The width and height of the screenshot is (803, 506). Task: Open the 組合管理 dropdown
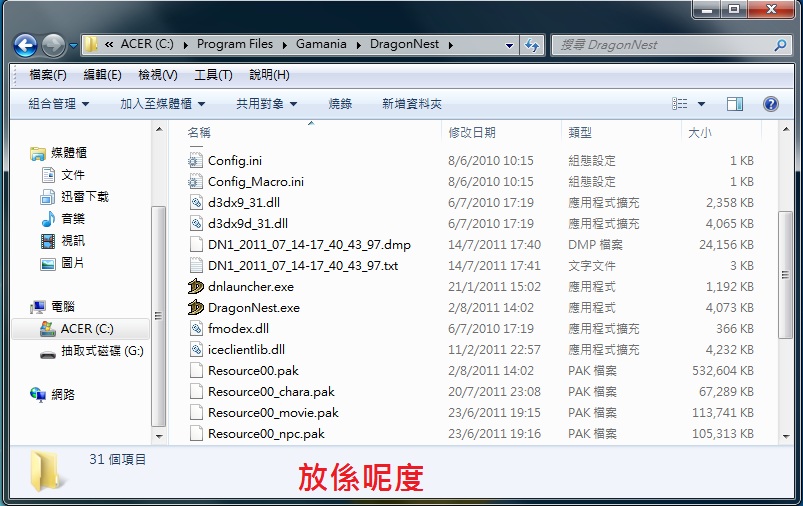pyautogui.click(x=58, y=104)
